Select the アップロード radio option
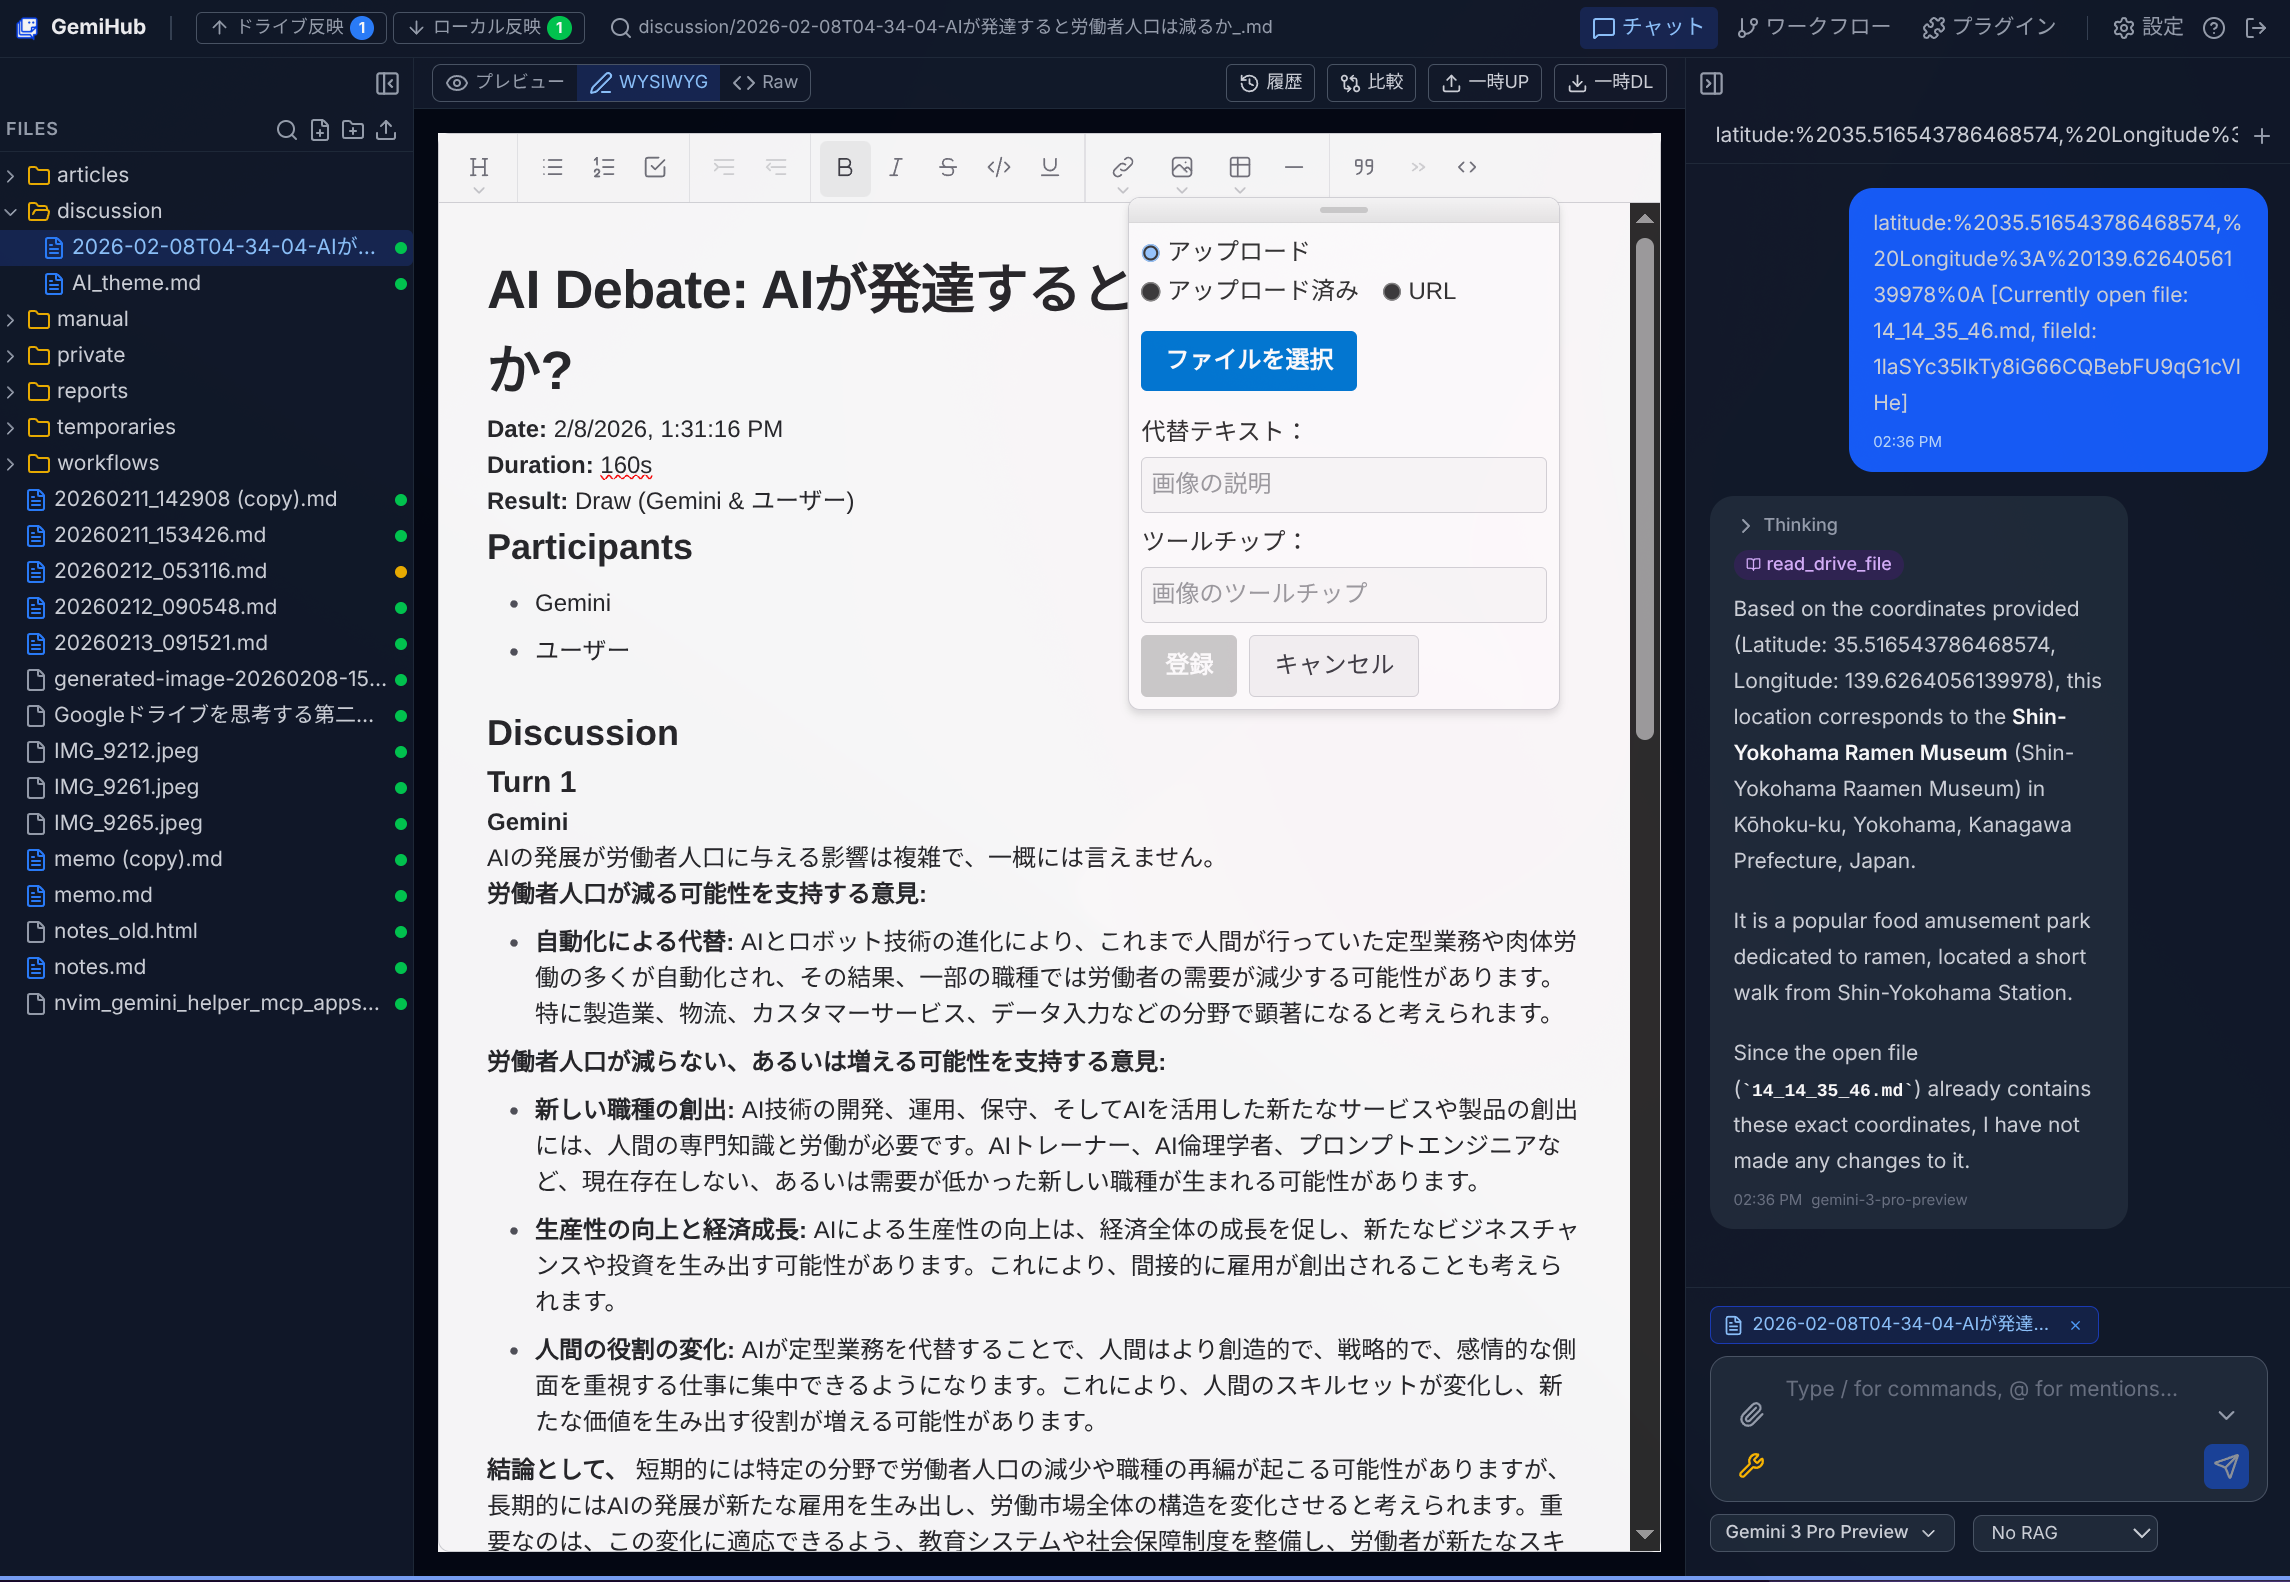Viewport: 2290px width, 1582px height. tap(1151, 252)
